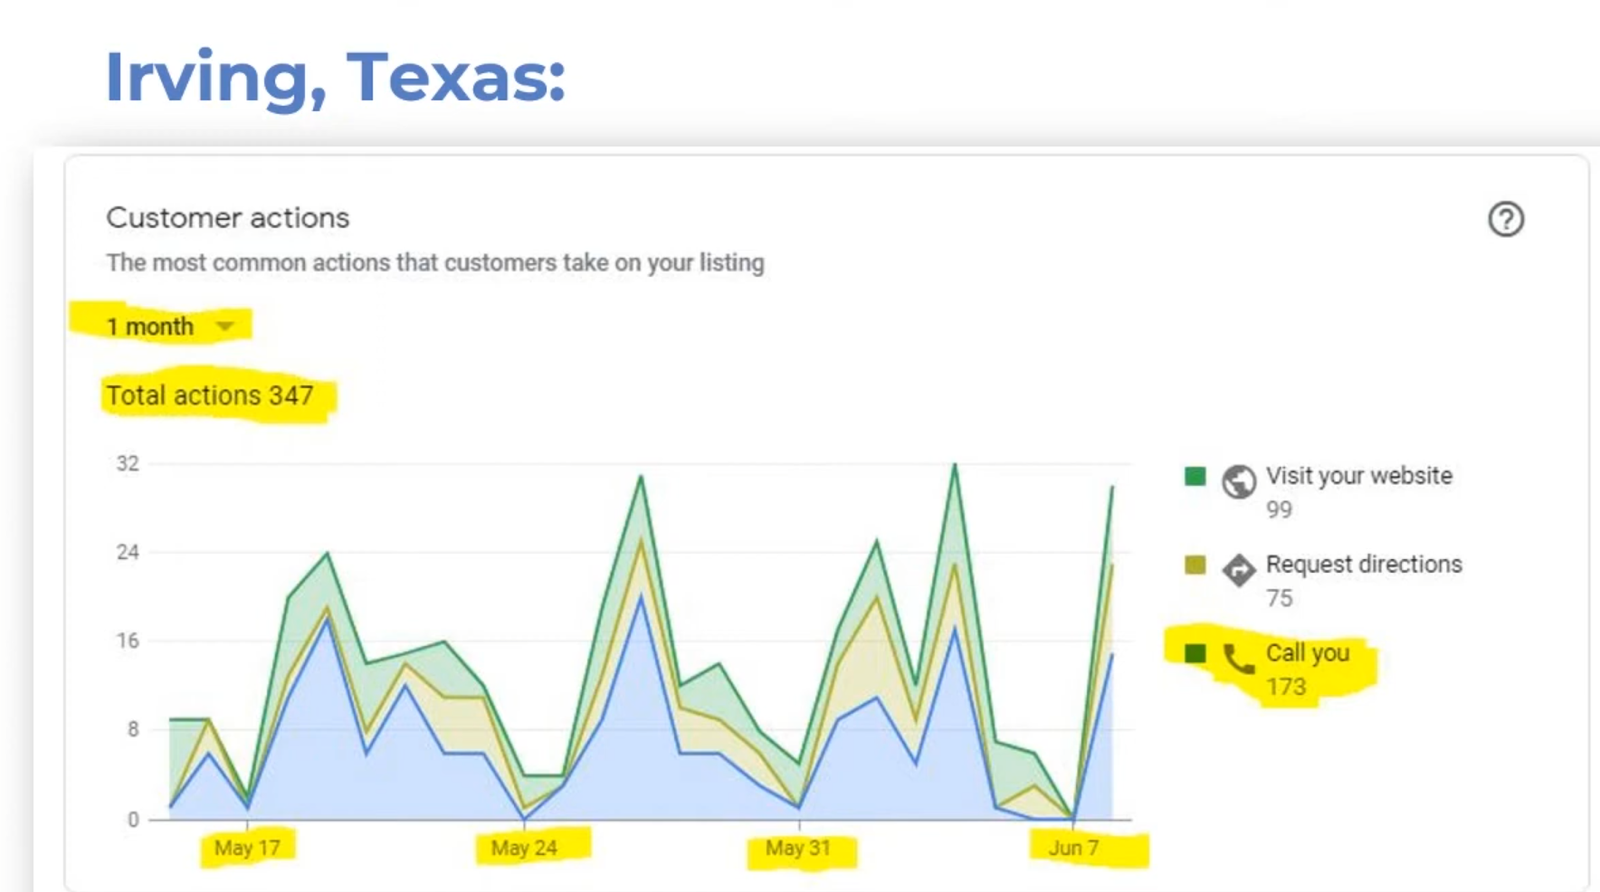Screen dimensions: 1600x892
Task: Click the help question mark icon
Action: (x=1505, y=219)
